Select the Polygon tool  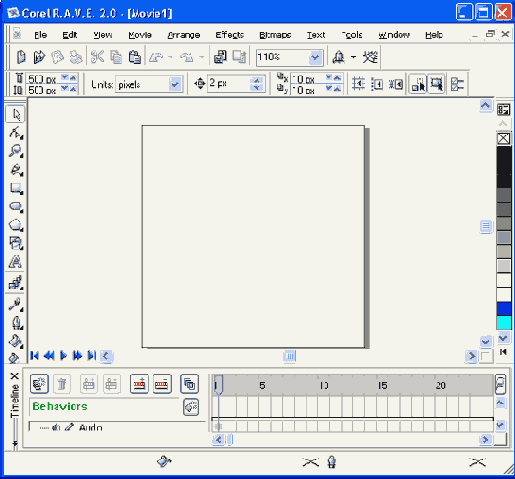(15, 225)
